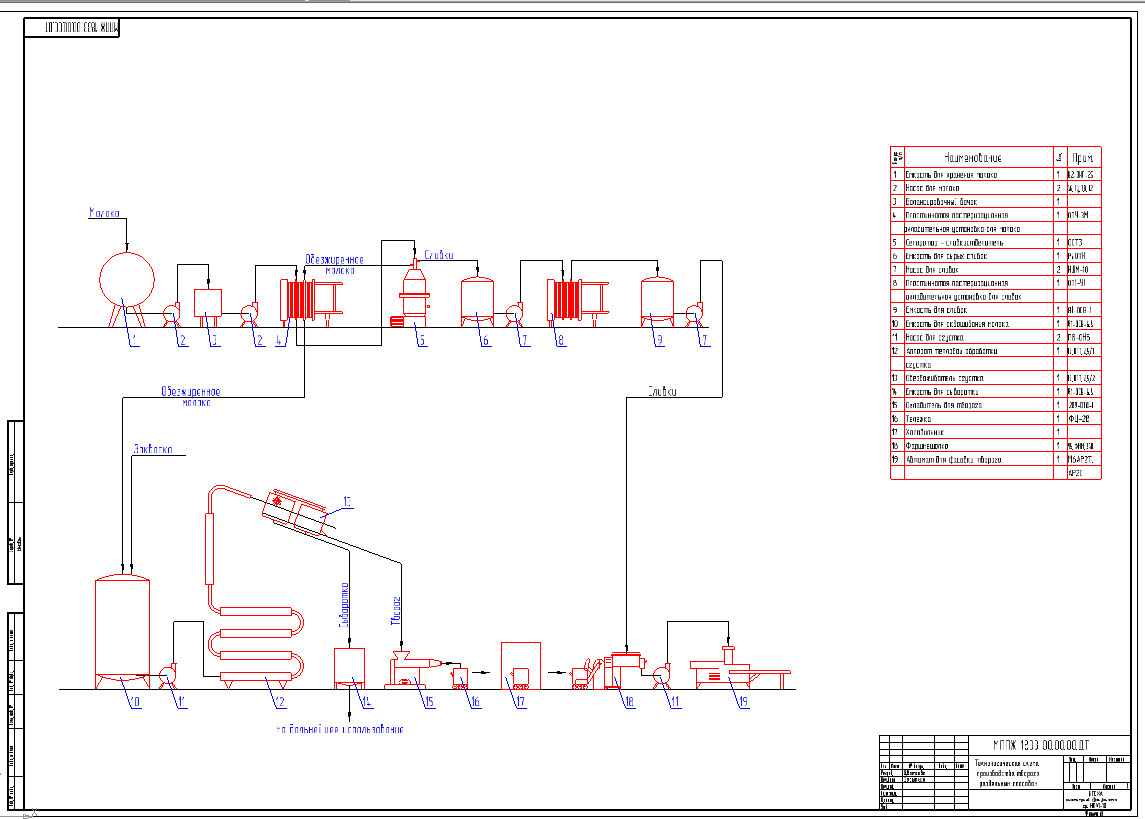
Task: Select the raw cream tank symbol labeled 6
Action: click(478, 301)
